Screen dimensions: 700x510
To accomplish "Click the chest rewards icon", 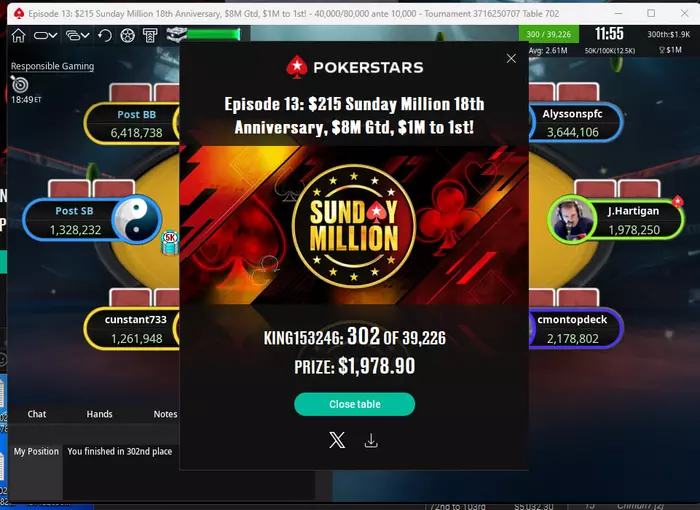I will pos(176,34).
